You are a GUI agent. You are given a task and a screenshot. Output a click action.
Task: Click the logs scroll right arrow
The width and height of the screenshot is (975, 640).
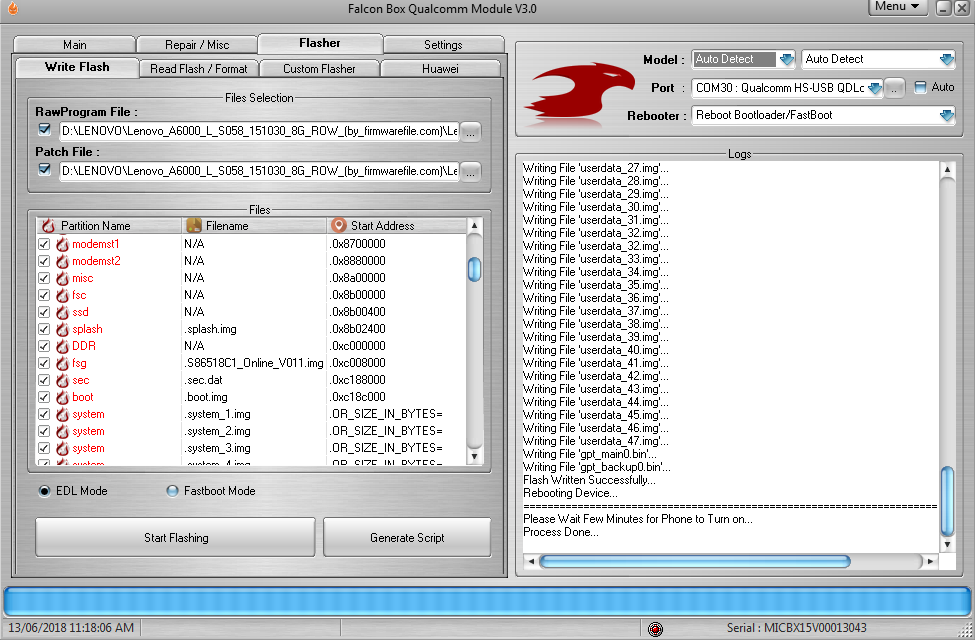point(930,561)
